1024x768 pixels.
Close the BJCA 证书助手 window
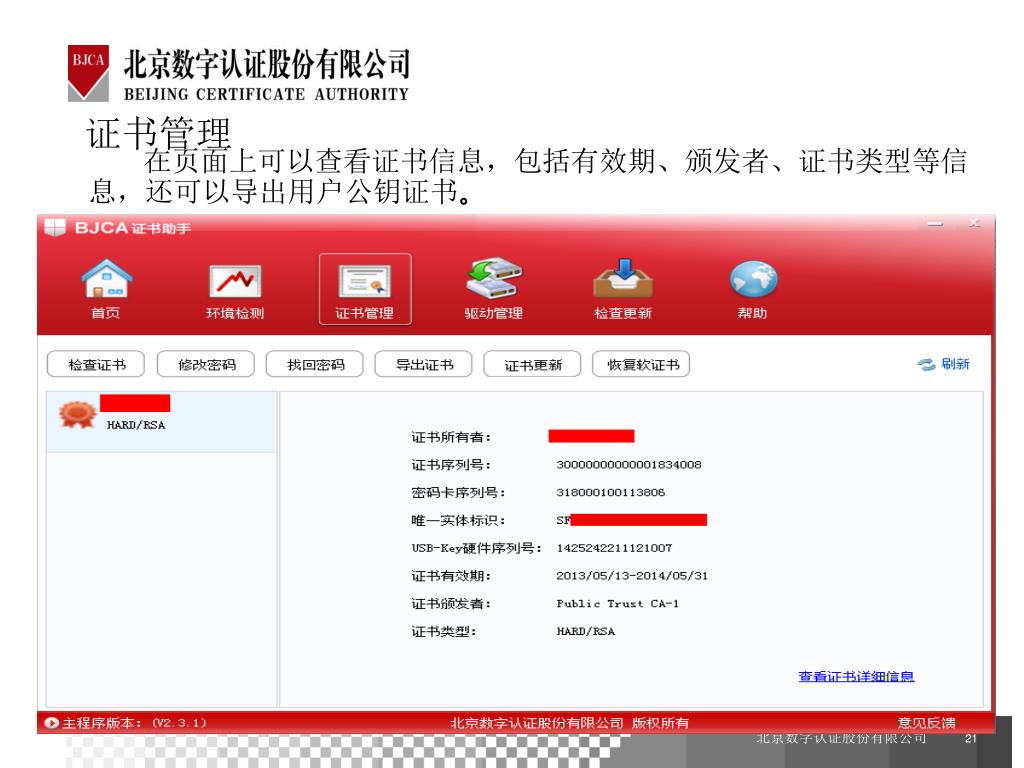[974, 223]
